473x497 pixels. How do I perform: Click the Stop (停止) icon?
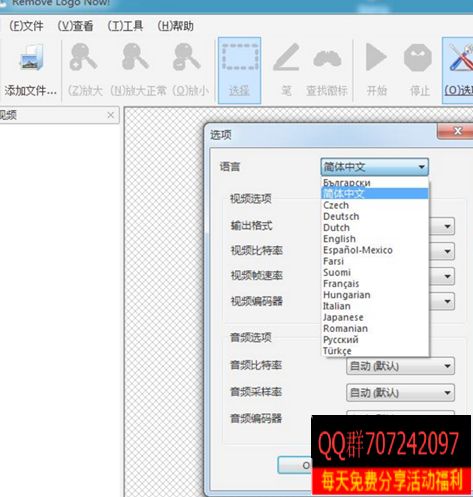(418, 57)
